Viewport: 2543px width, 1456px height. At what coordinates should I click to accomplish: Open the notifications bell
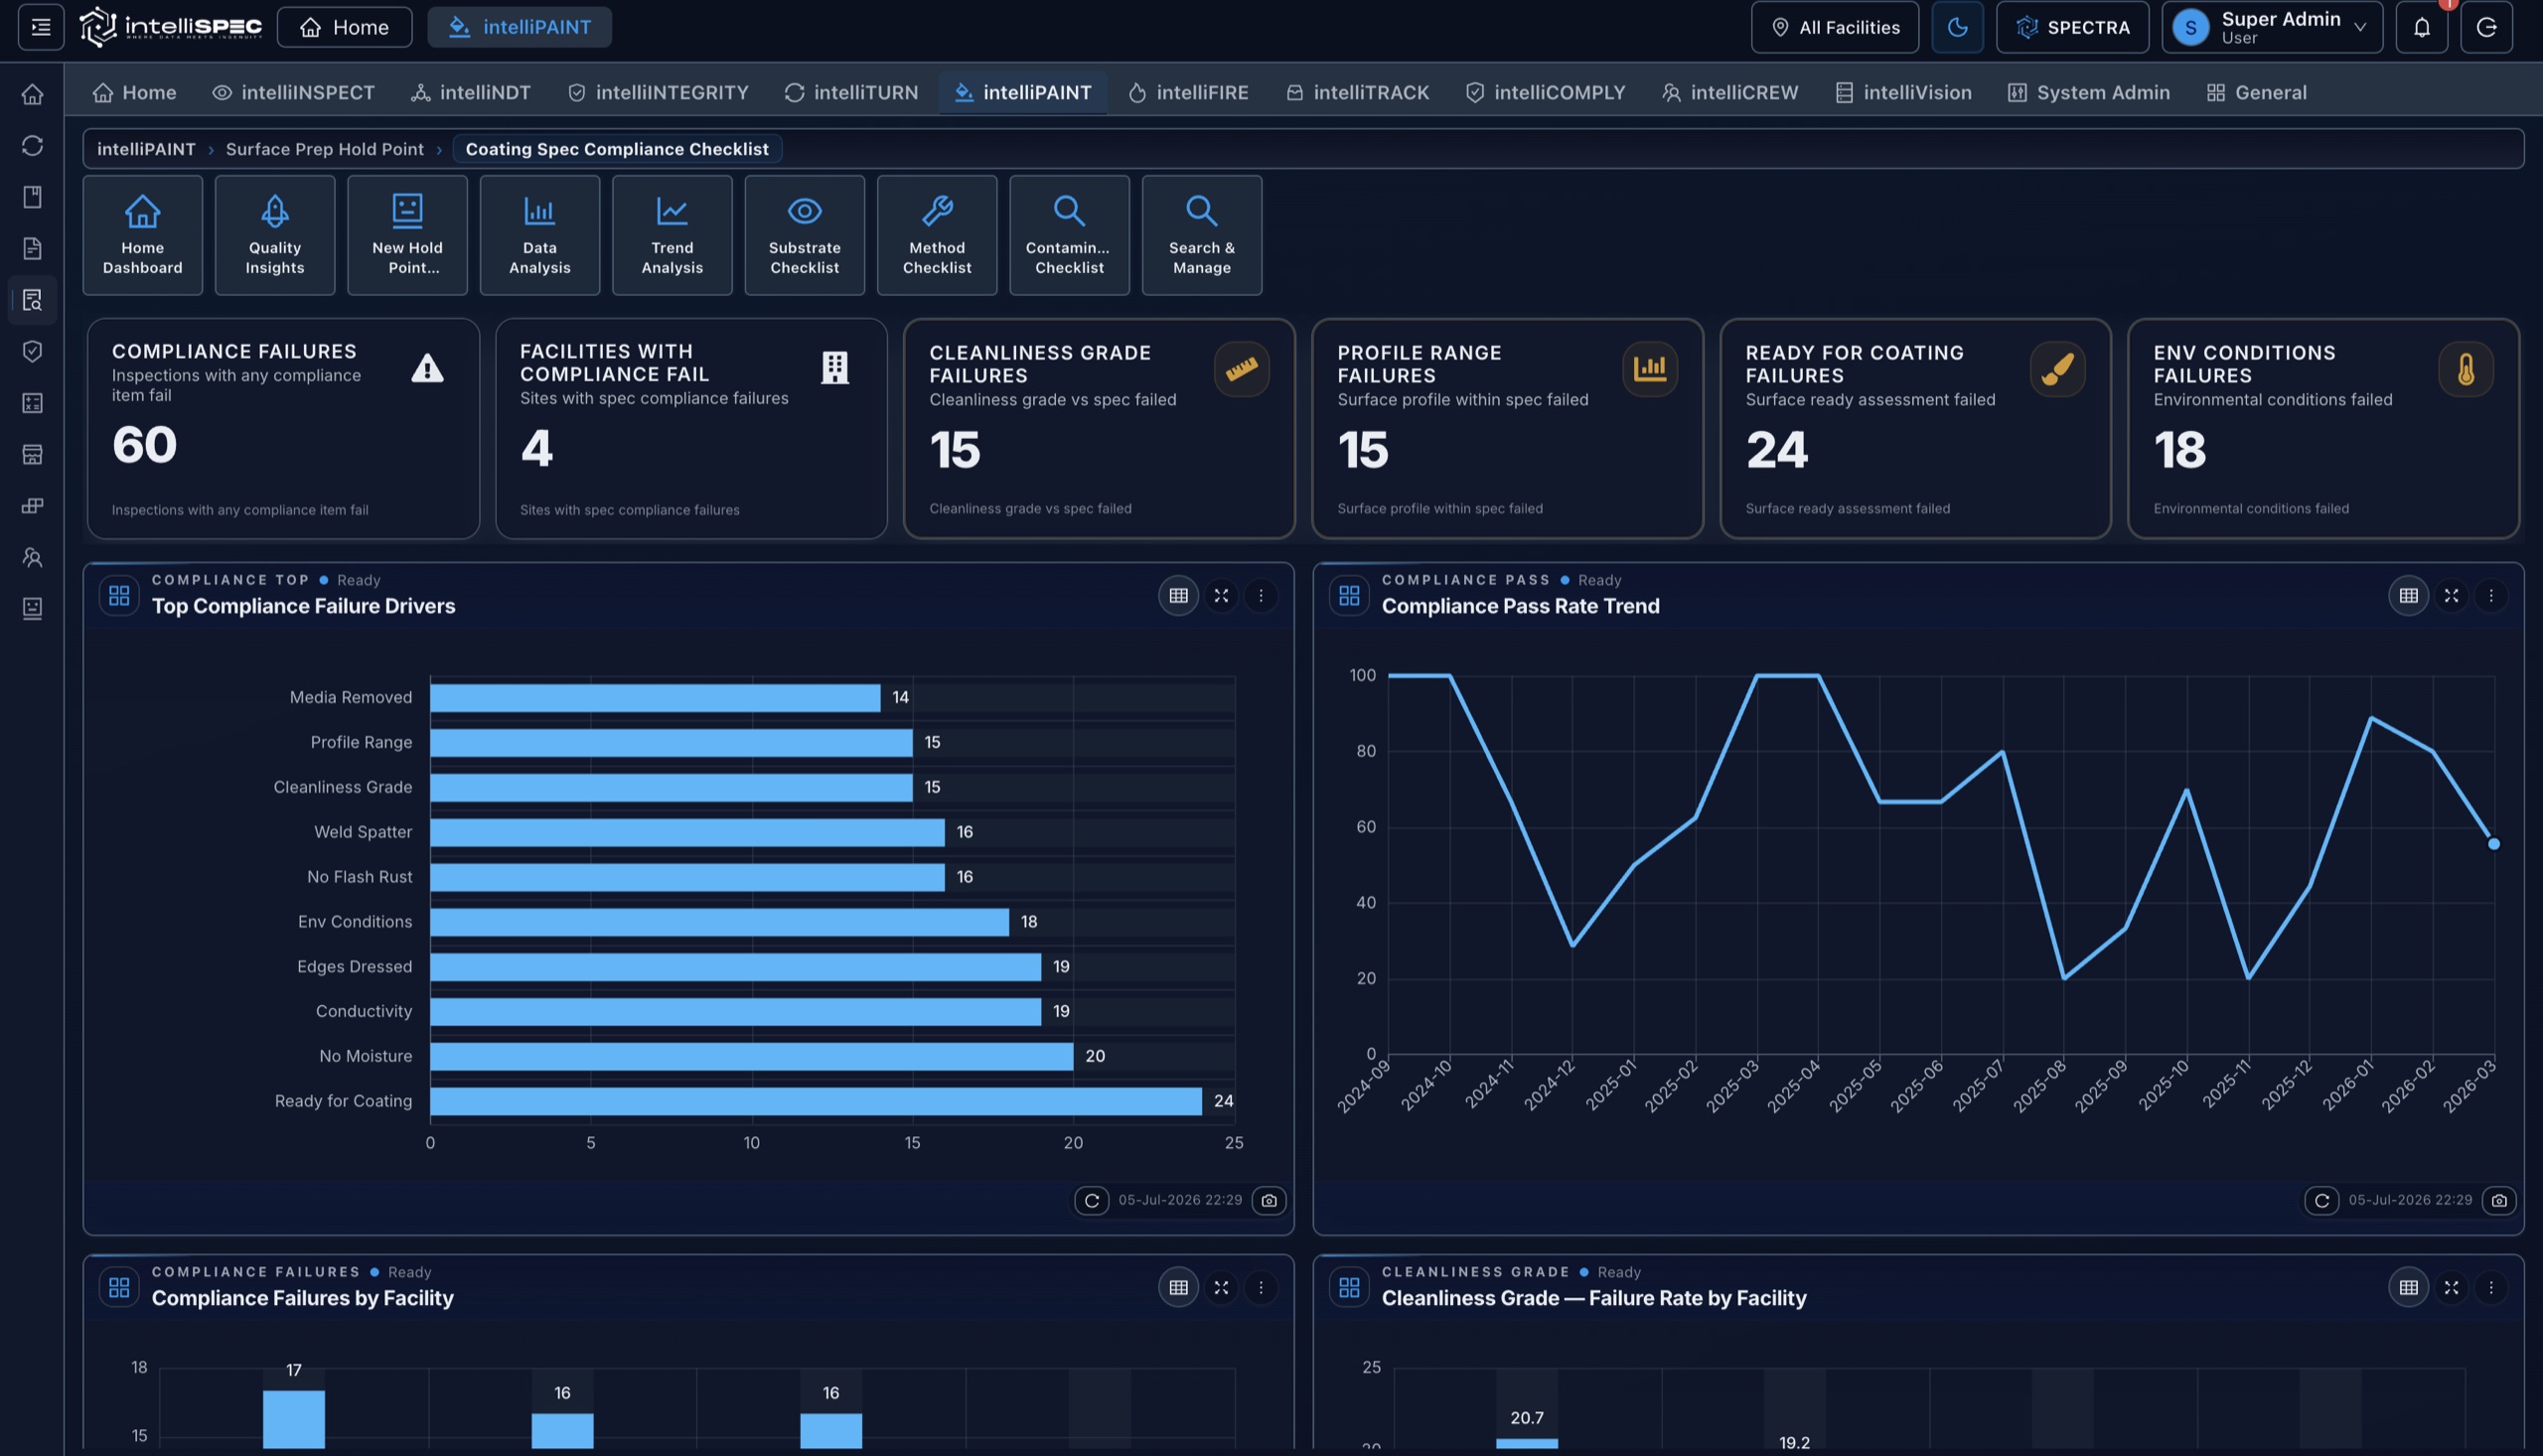2421,27
